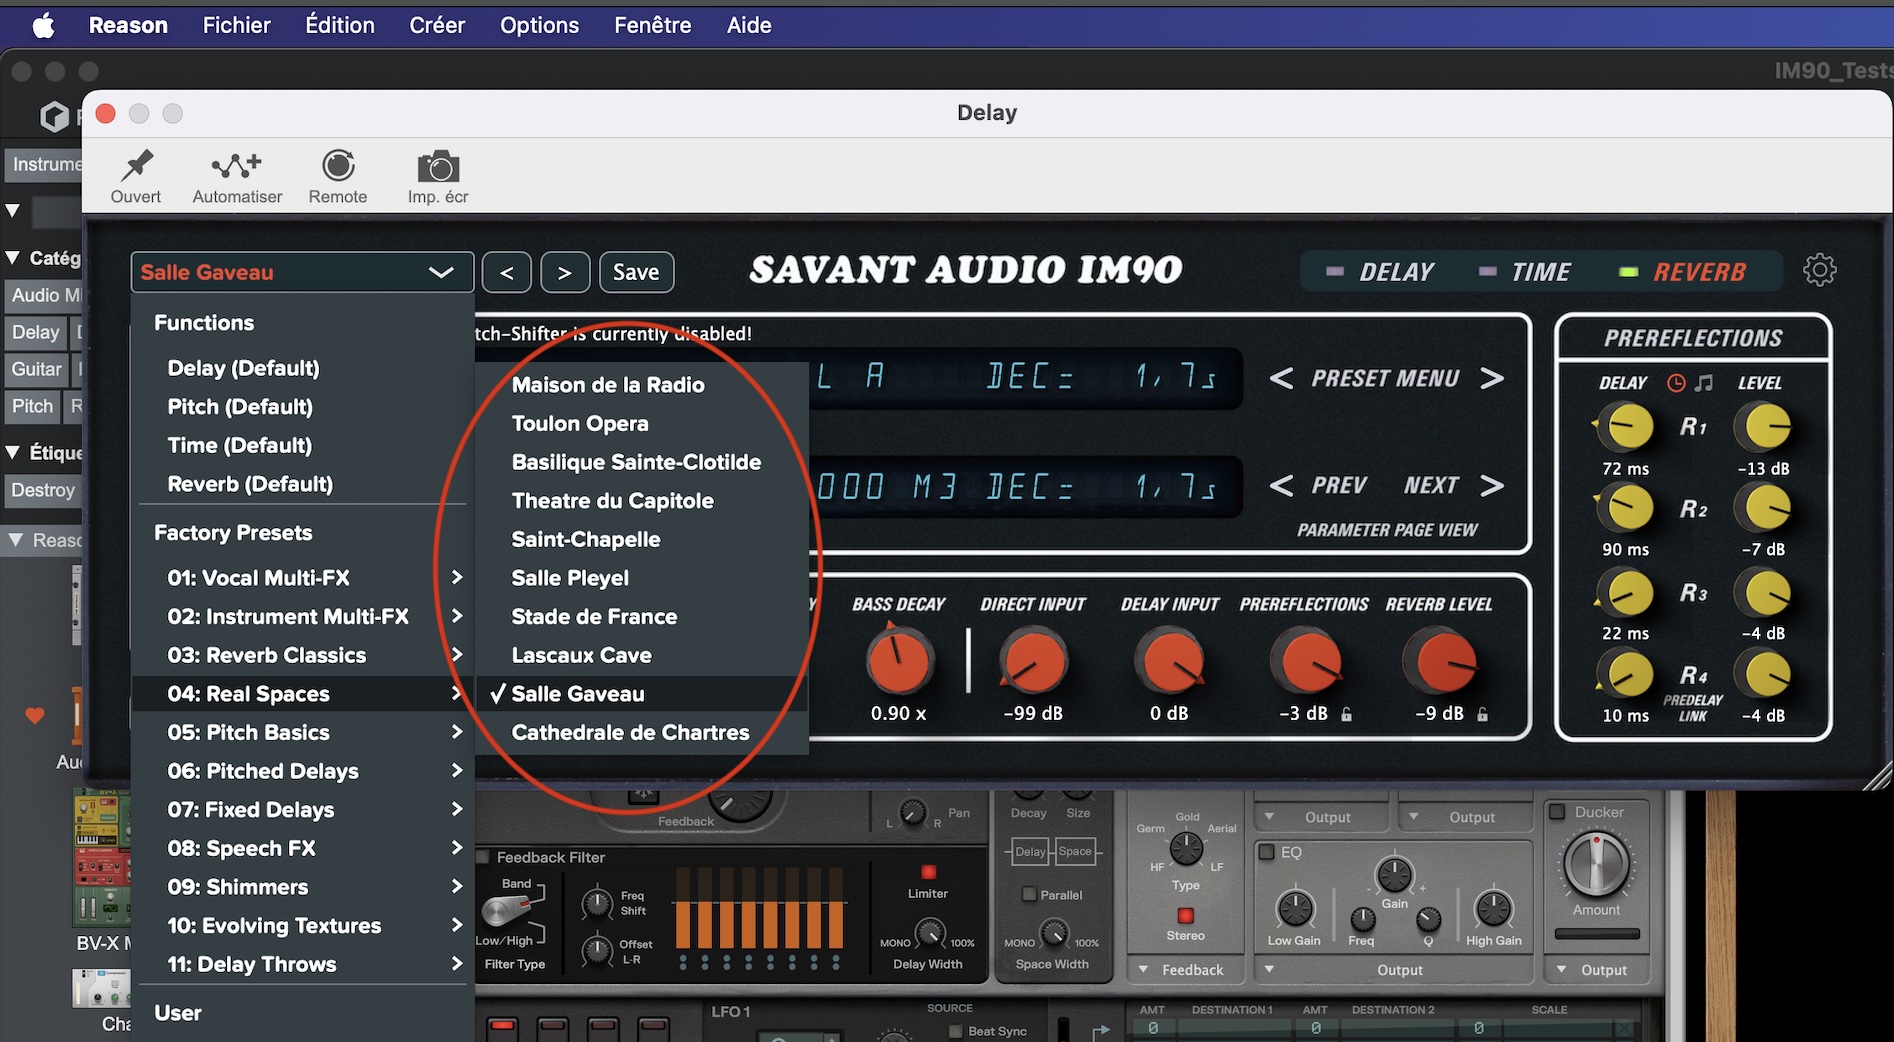This screenshot has width=1894, height=1042.
Task: Click the lock icon beside Reverb Level
Action: pyautogui.click(x=1482, y=714)
